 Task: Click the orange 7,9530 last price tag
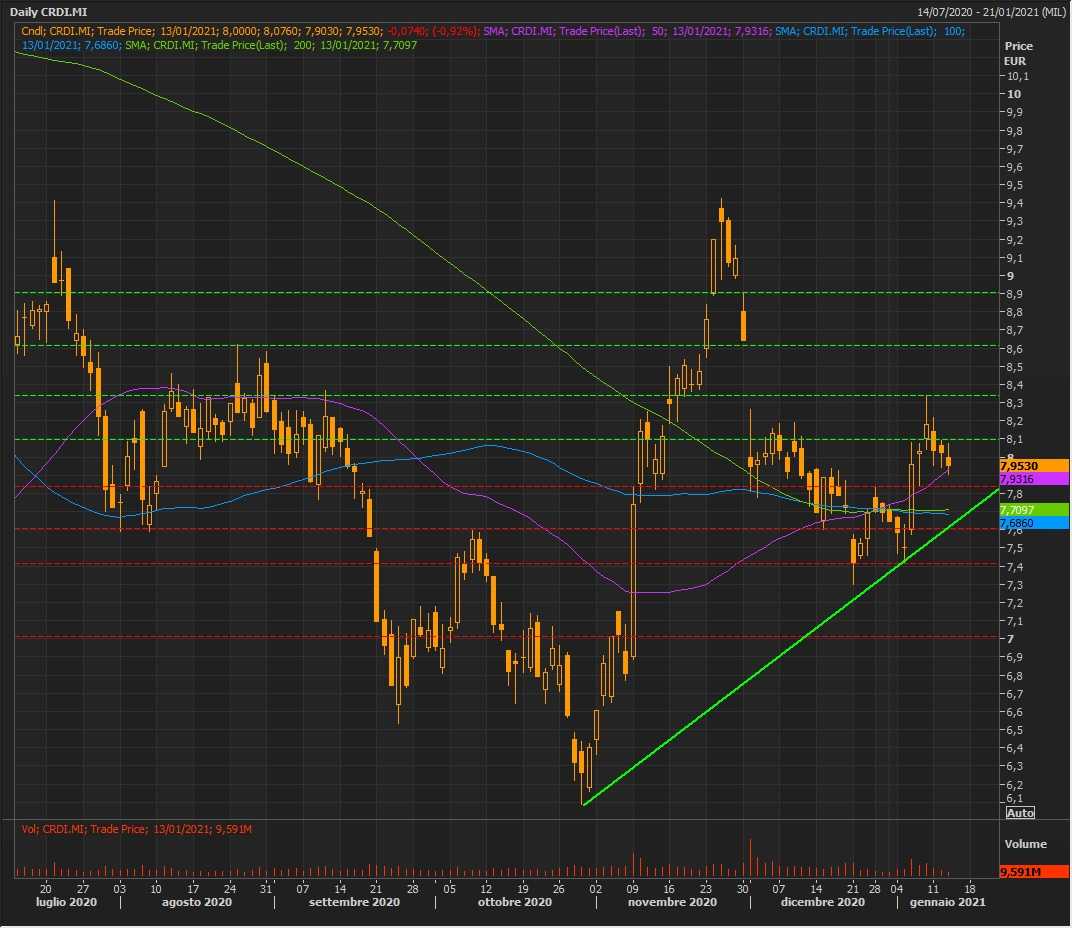pyautogui.click(x=1019, y=465)
